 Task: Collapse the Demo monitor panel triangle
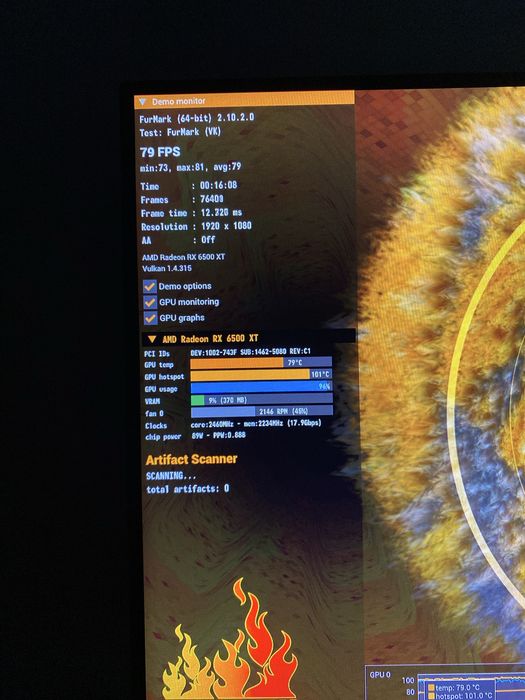(x=142, y=102)
